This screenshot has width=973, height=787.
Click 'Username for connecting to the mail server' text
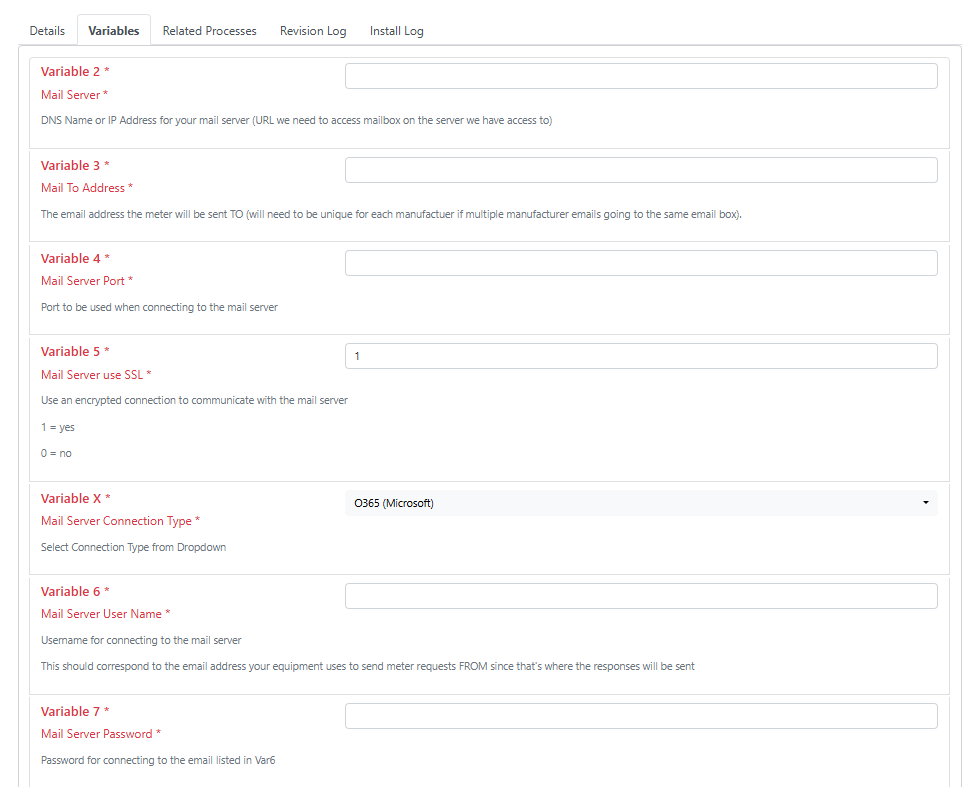141,640
